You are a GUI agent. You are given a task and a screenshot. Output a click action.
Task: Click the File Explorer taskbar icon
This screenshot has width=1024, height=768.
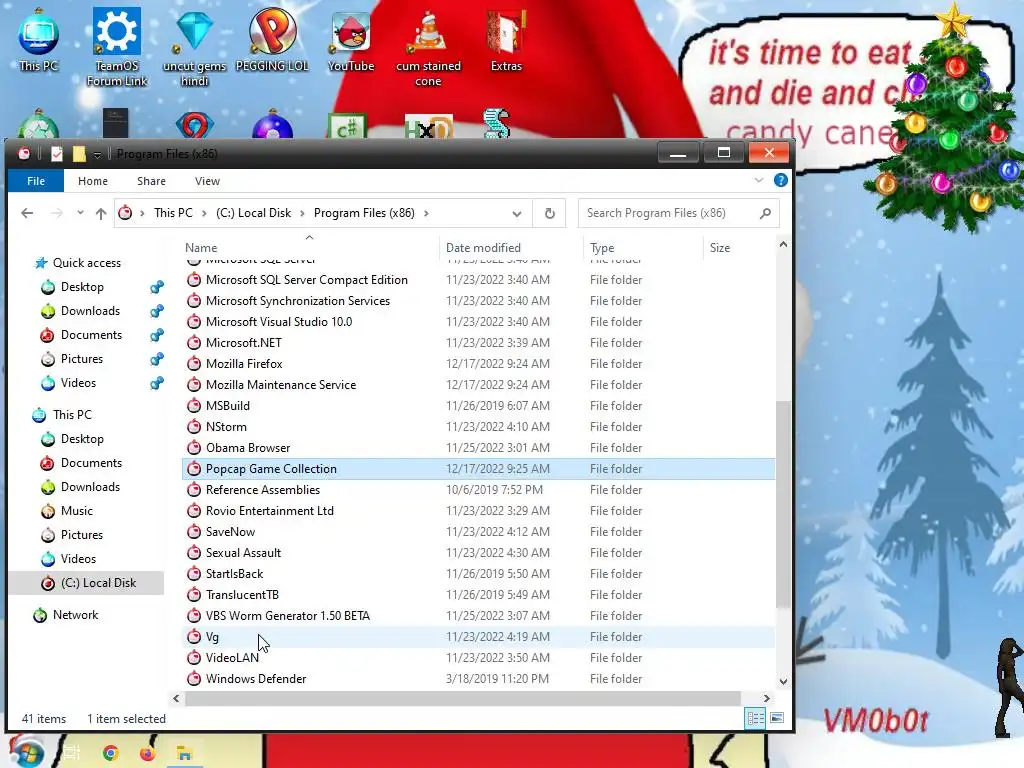184,753
